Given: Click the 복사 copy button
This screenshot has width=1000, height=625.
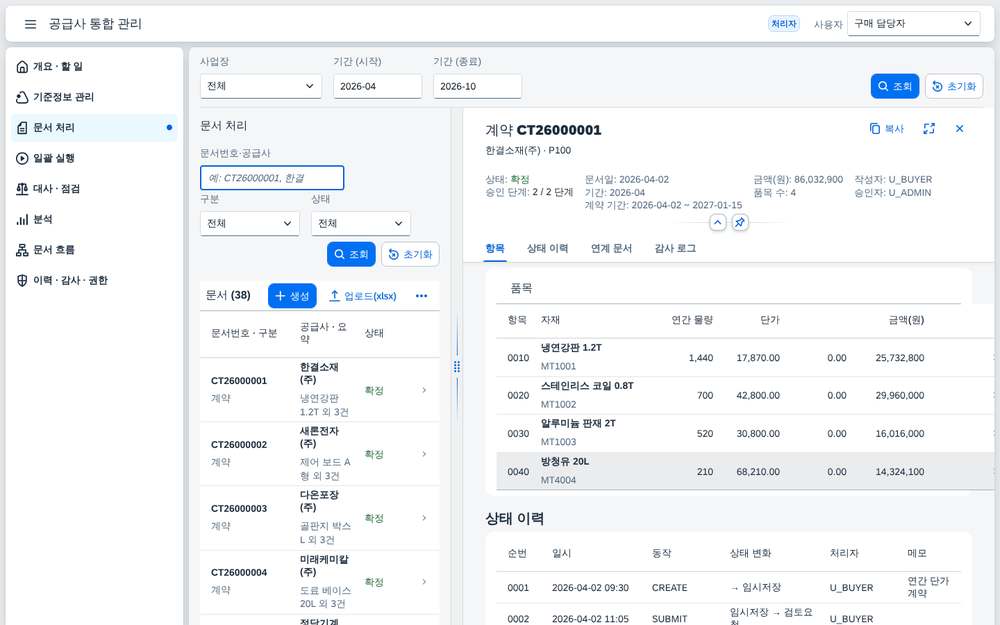Looking at the screenshot, I should coord(886,129).
